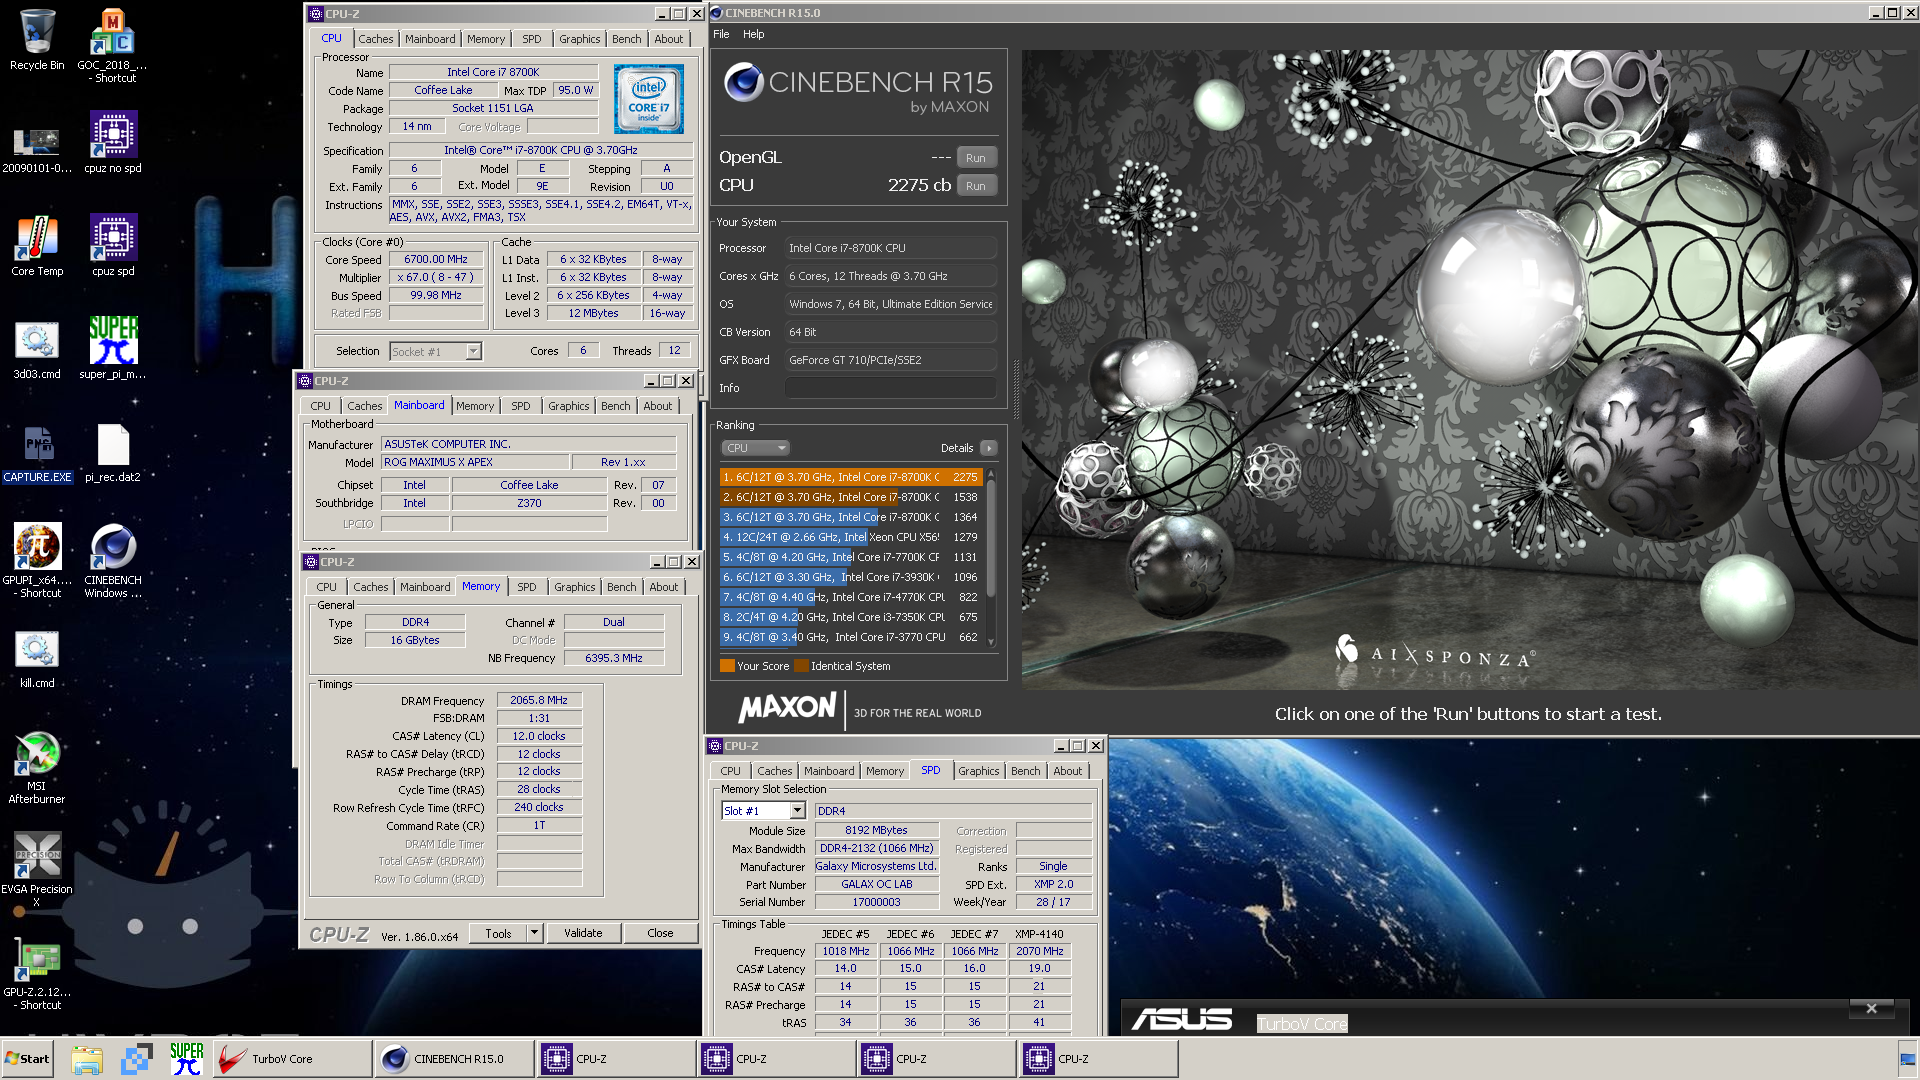Run the CPU benchmark

tap(976, 186)
